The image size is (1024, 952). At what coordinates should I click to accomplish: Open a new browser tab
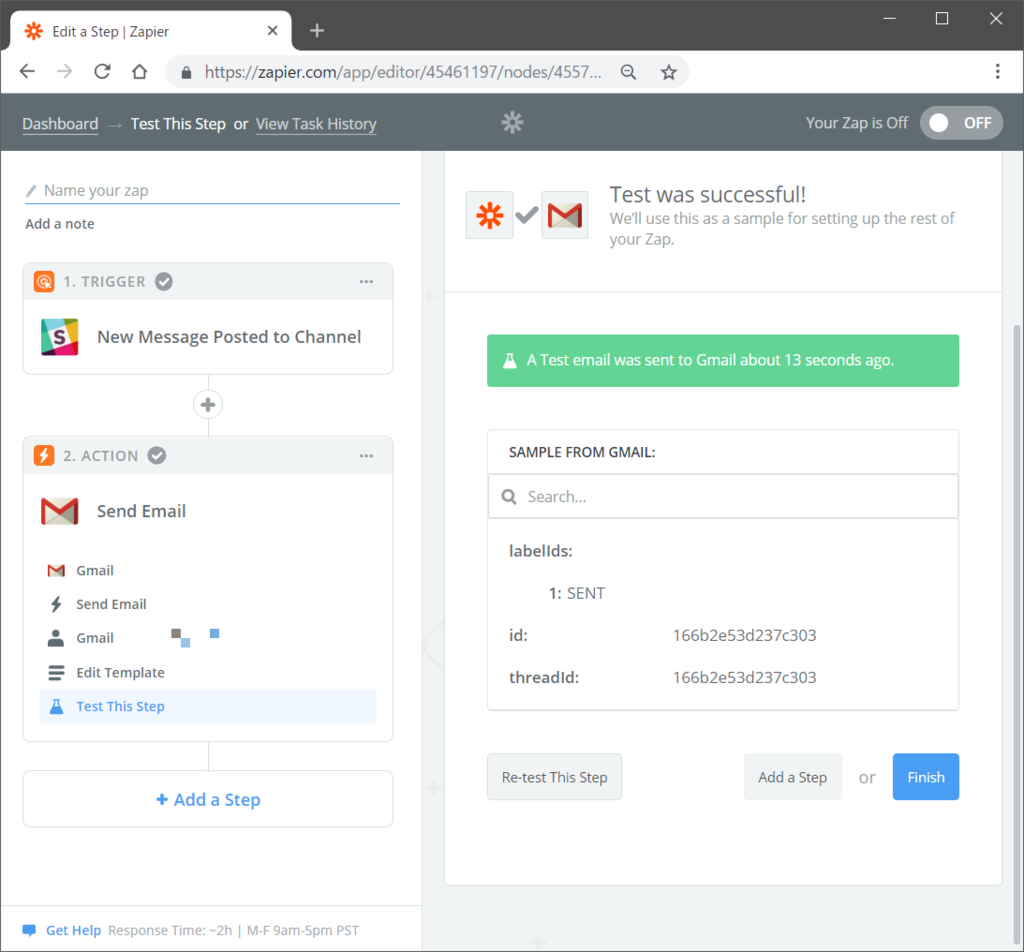pos(317,31)
